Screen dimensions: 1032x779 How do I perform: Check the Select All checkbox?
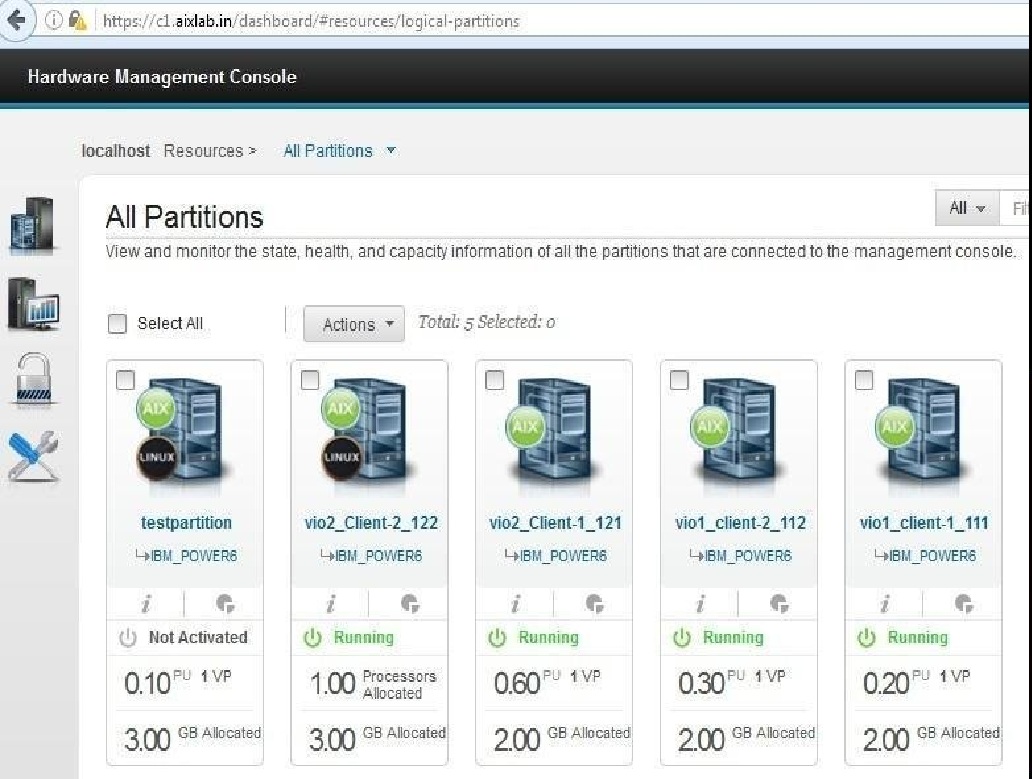click(x=117, y=324)
